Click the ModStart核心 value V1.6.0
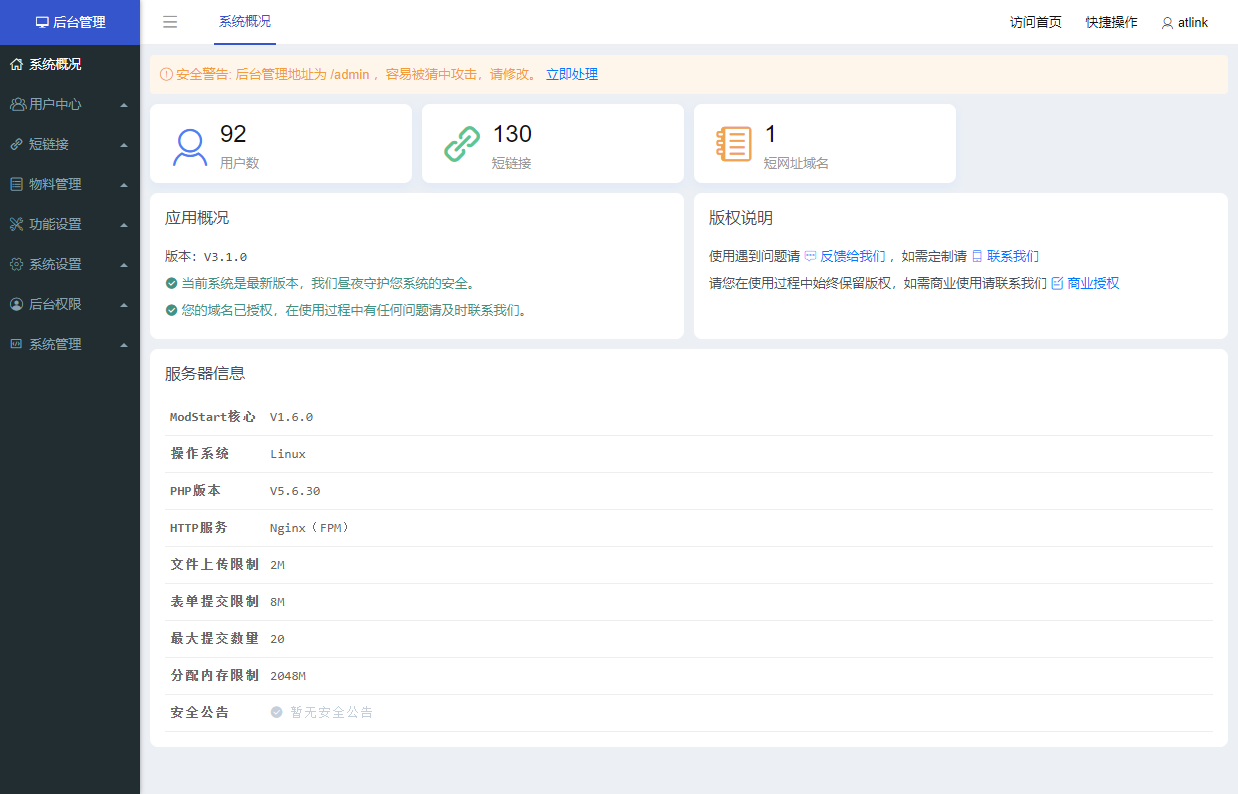This screenshot has width=1238, height=794. (x=291, y=417)
